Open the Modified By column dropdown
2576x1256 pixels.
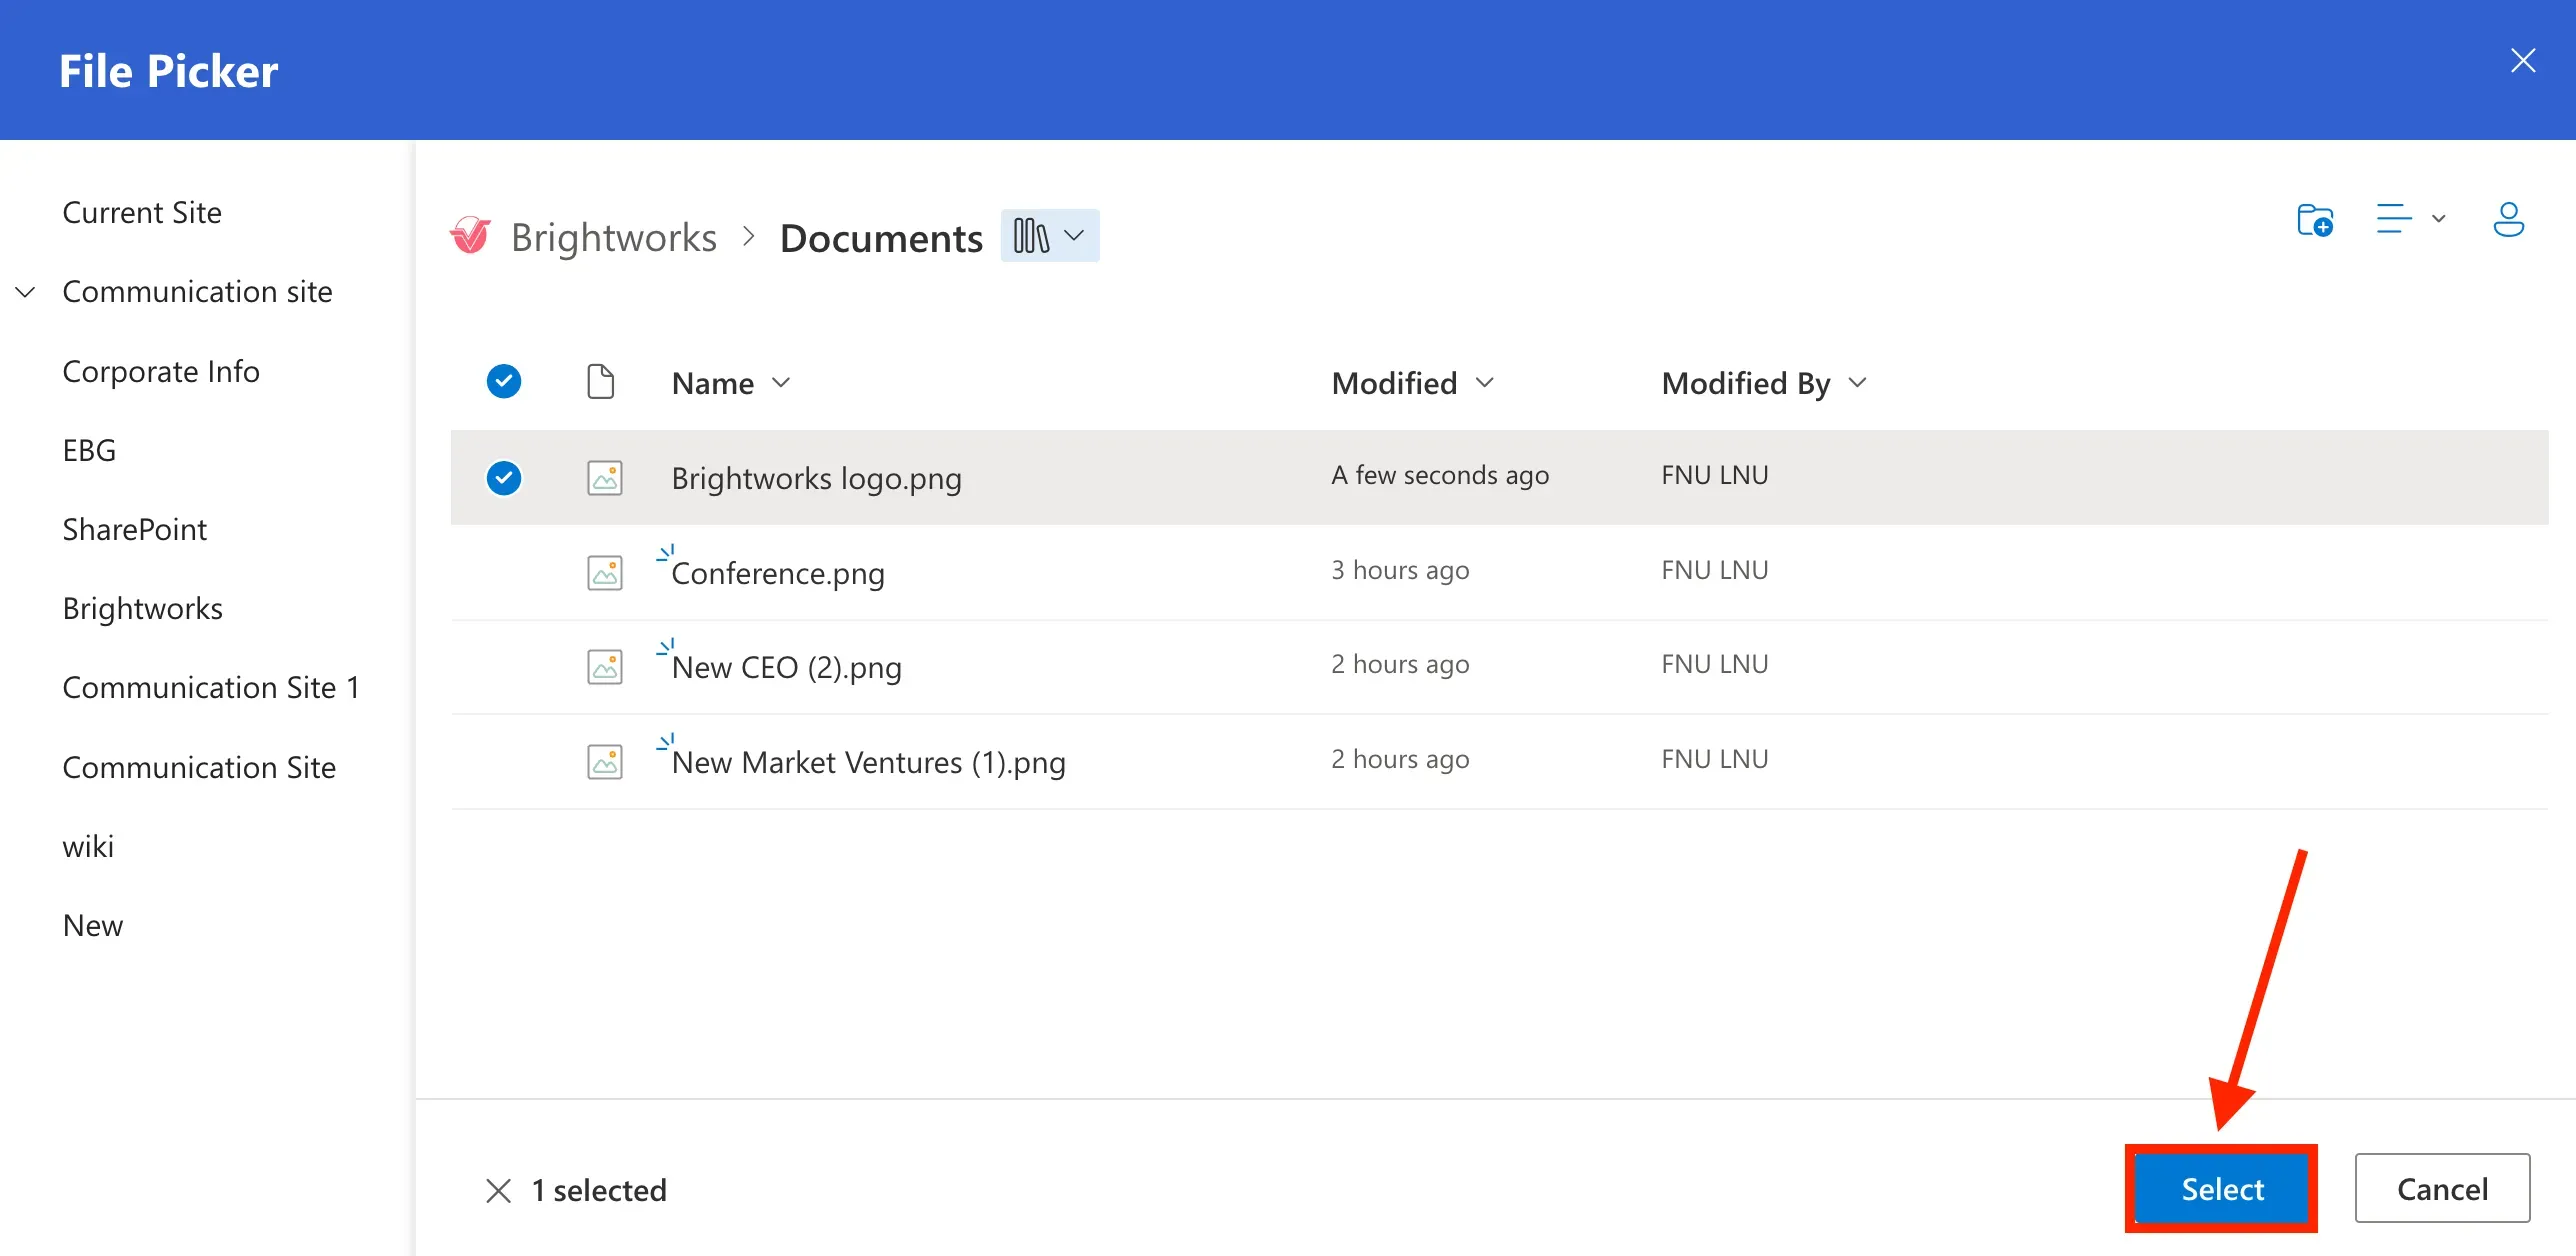coord(1764,383)
